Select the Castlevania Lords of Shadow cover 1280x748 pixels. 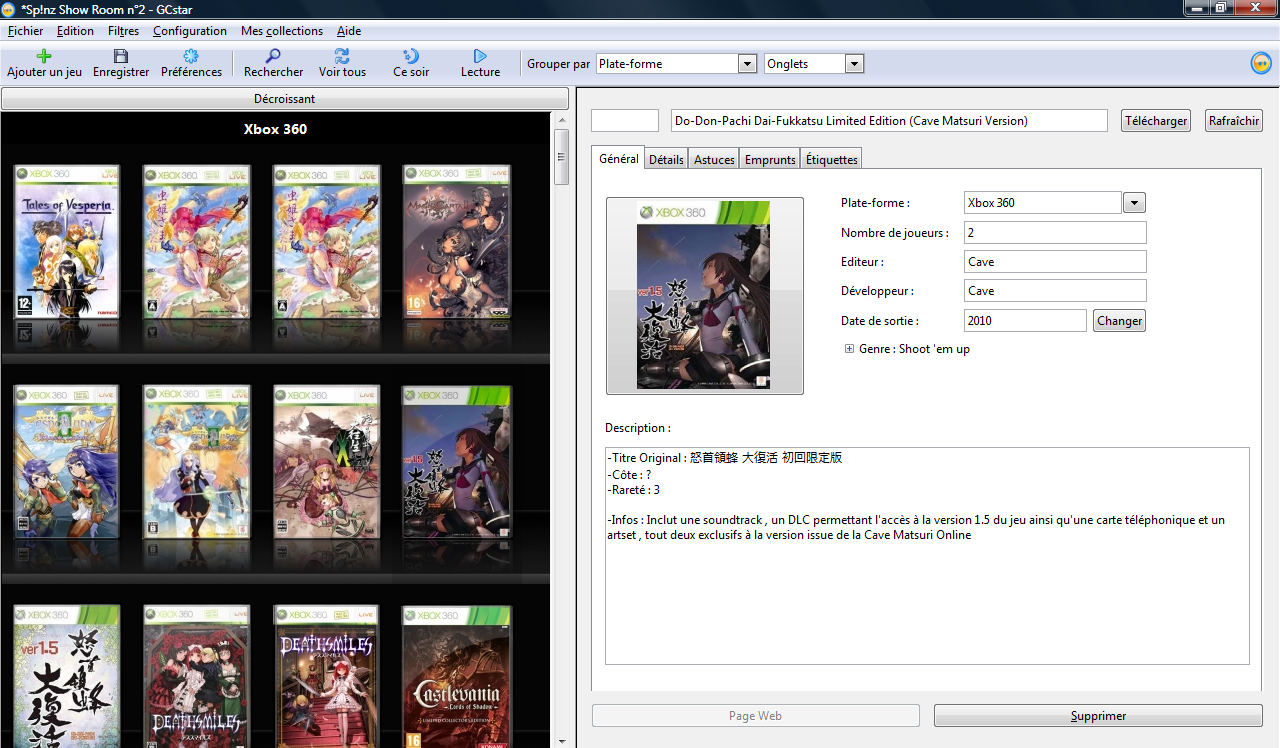click(x=457, y=676)
